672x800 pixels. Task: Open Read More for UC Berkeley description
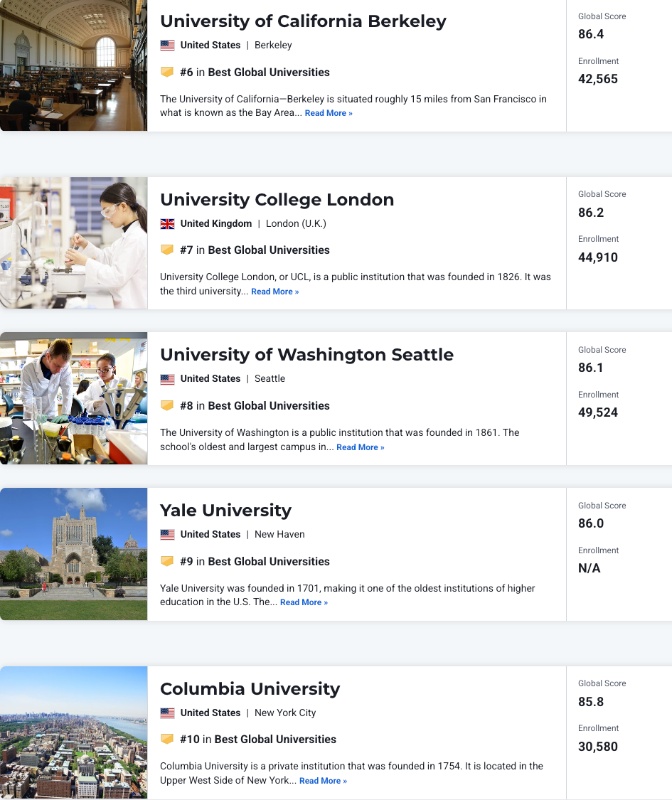(x=329, y=113)
